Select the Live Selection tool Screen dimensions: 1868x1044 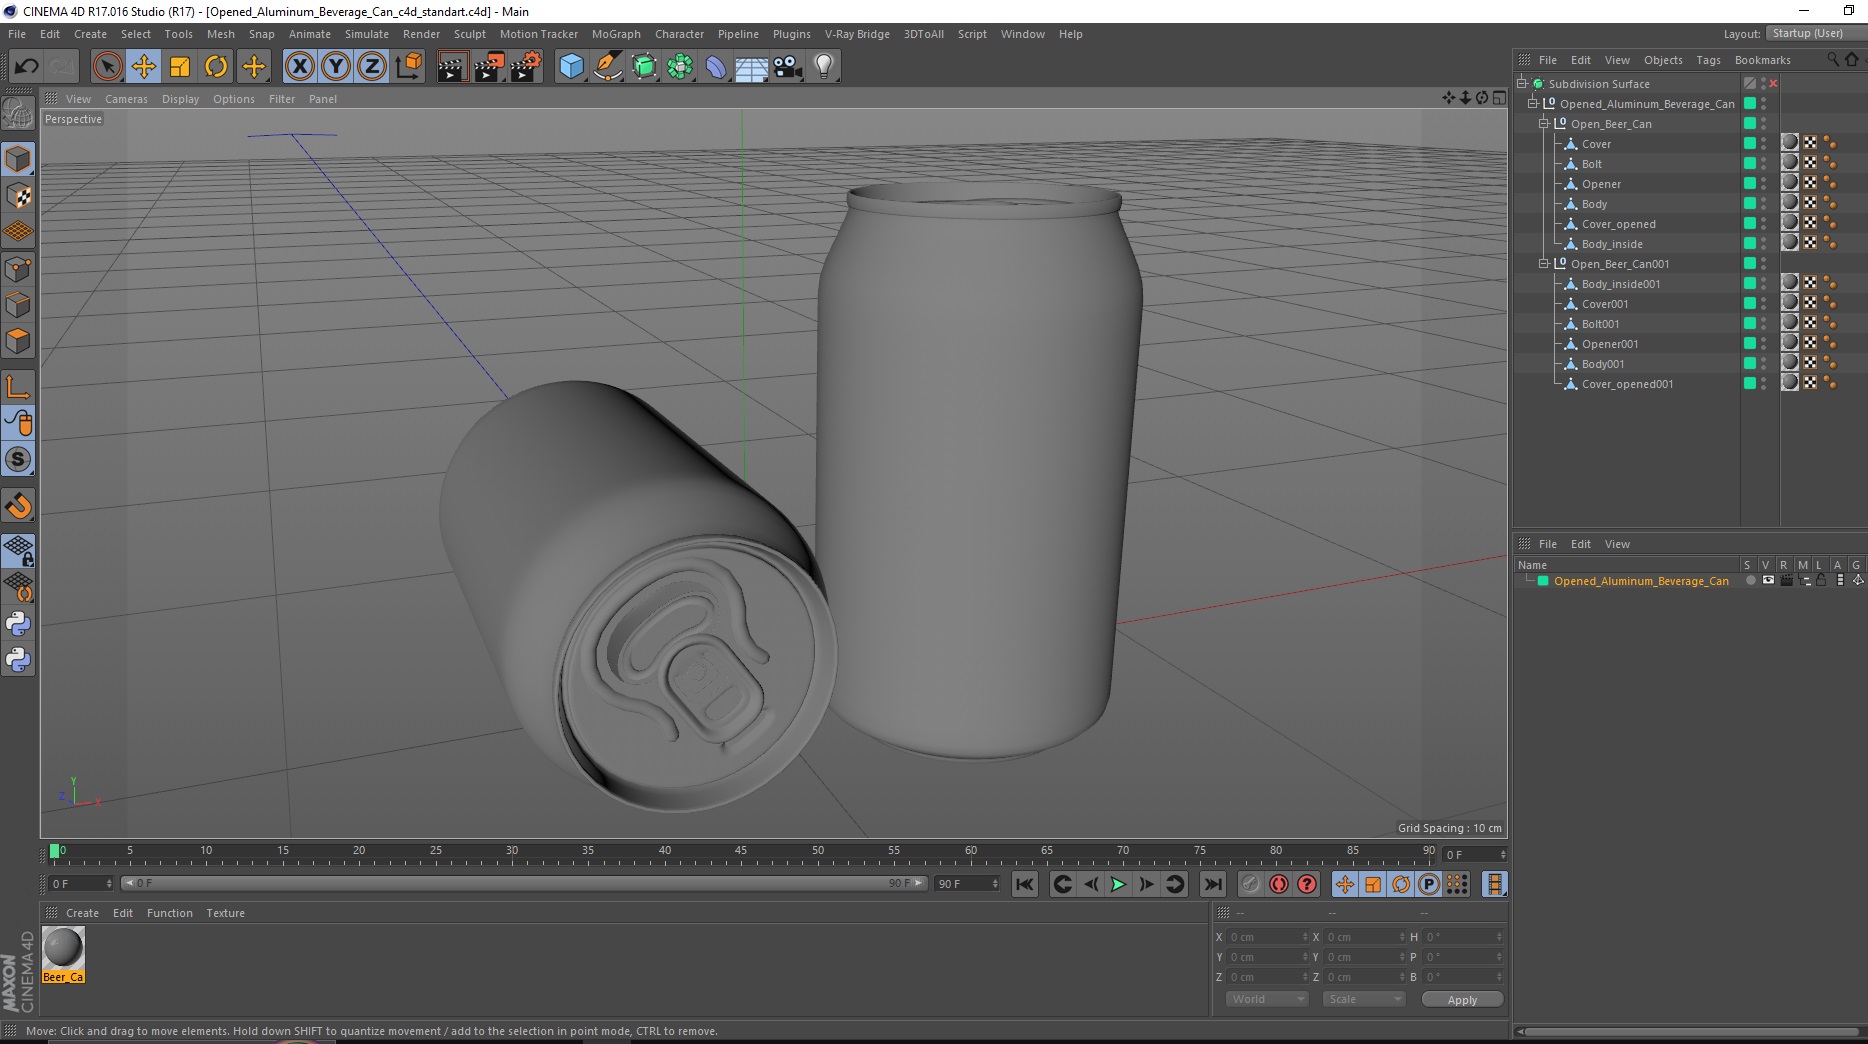[x=107, y=67]
